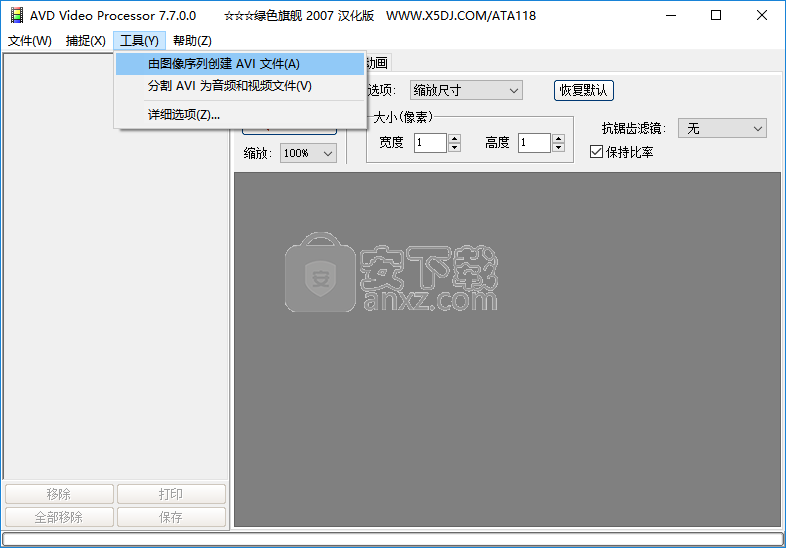Maximize the AVD Video Processor window

[716, 16]
